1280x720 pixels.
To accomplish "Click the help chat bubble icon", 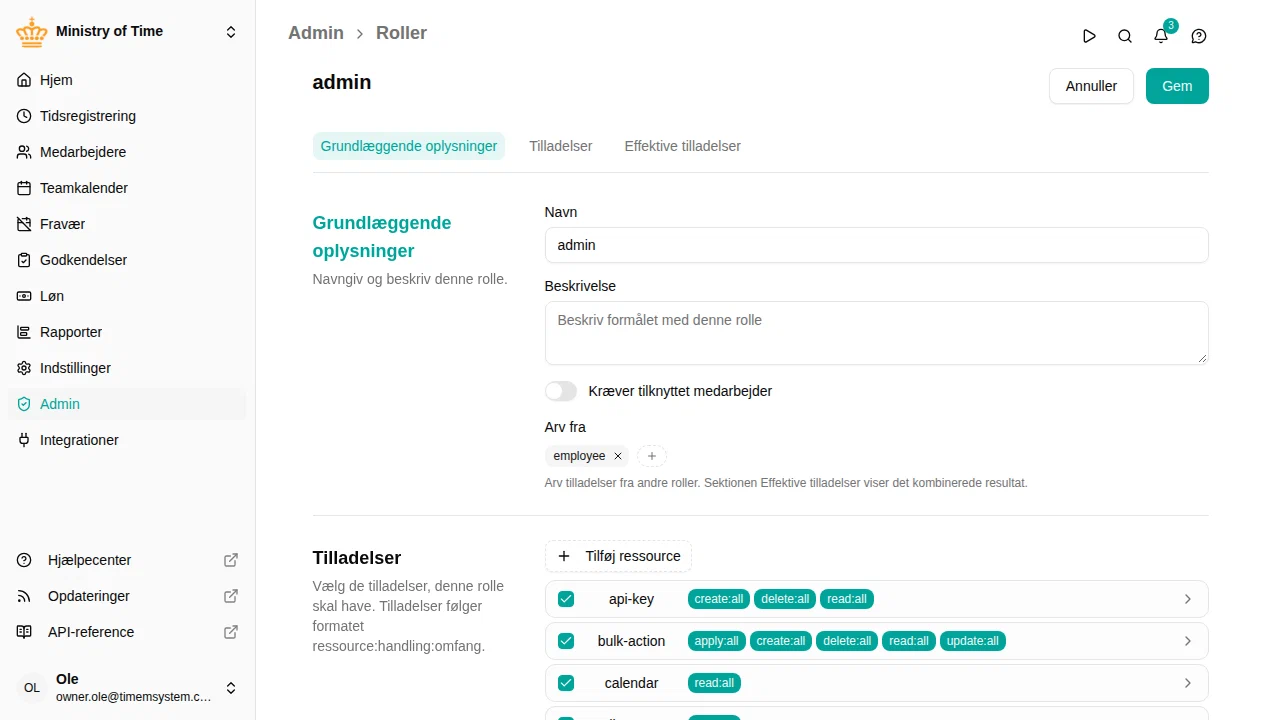I will (1199, 36).
